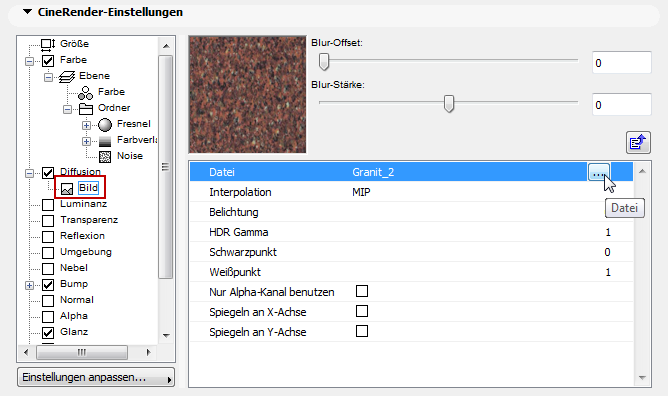Click the Blur-Offset slider handle
Image resolution: width=668 pixels, height=396 pixels.
(x=324, y=62)
